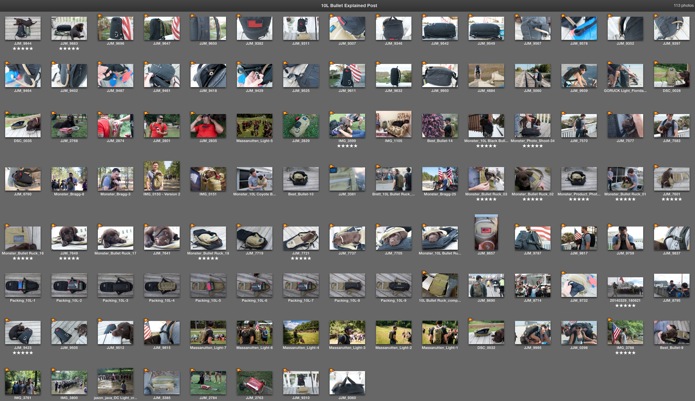
Task: Select the DSC_0032 thumbnail
Action: 486,333
